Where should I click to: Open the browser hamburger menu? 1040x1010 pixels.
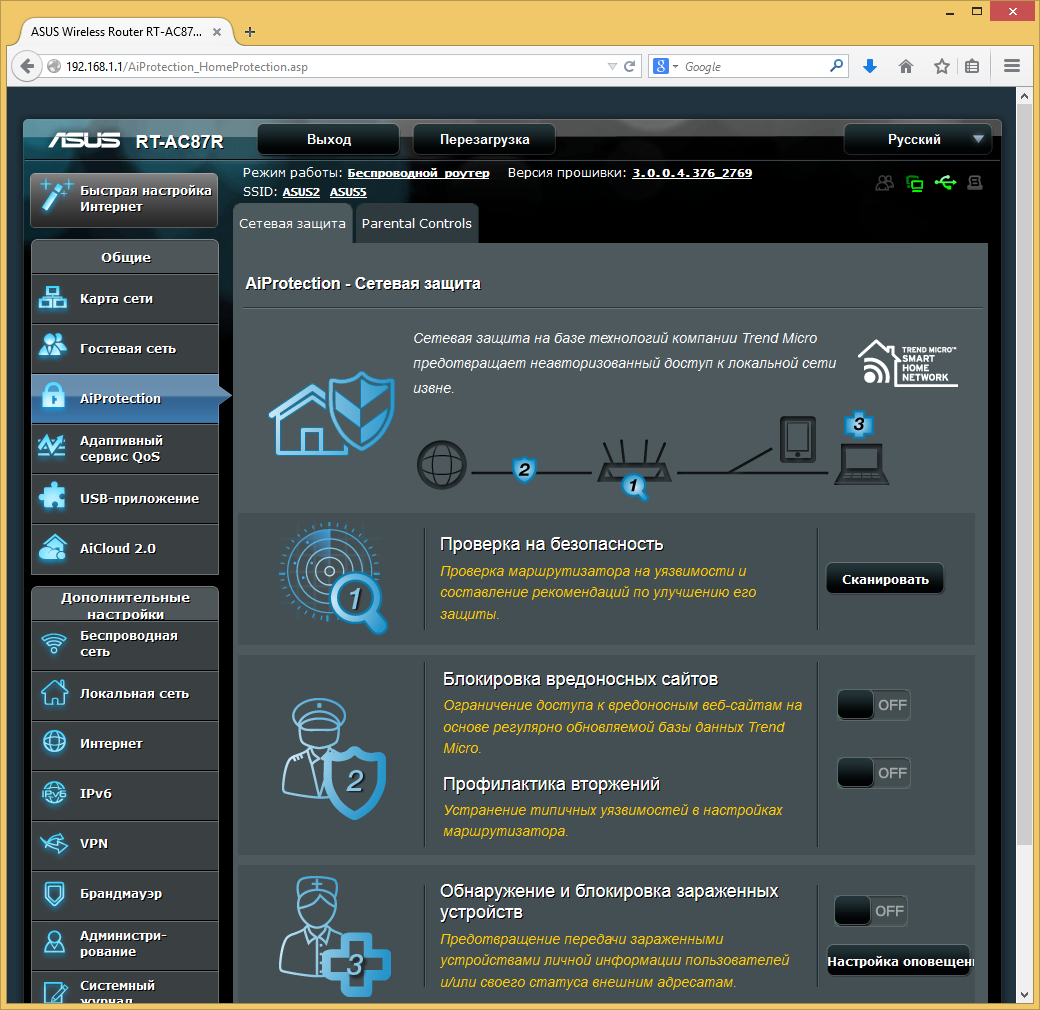point(1011,66)
